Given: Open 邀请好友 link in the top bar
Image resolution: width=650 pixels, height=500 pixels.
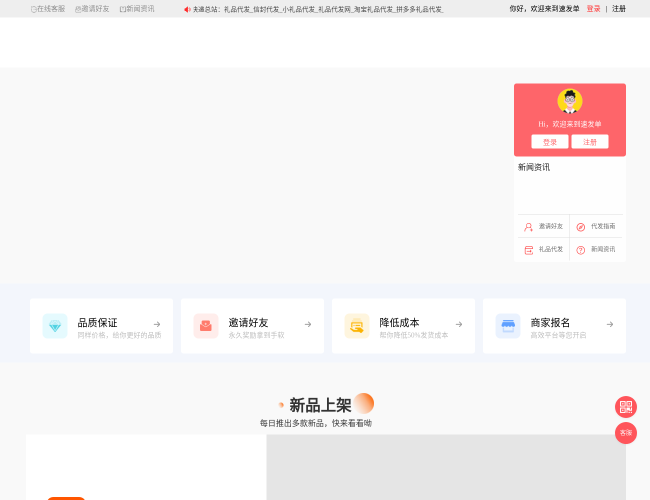Looking at the screenshot, I should click(95, 9).
